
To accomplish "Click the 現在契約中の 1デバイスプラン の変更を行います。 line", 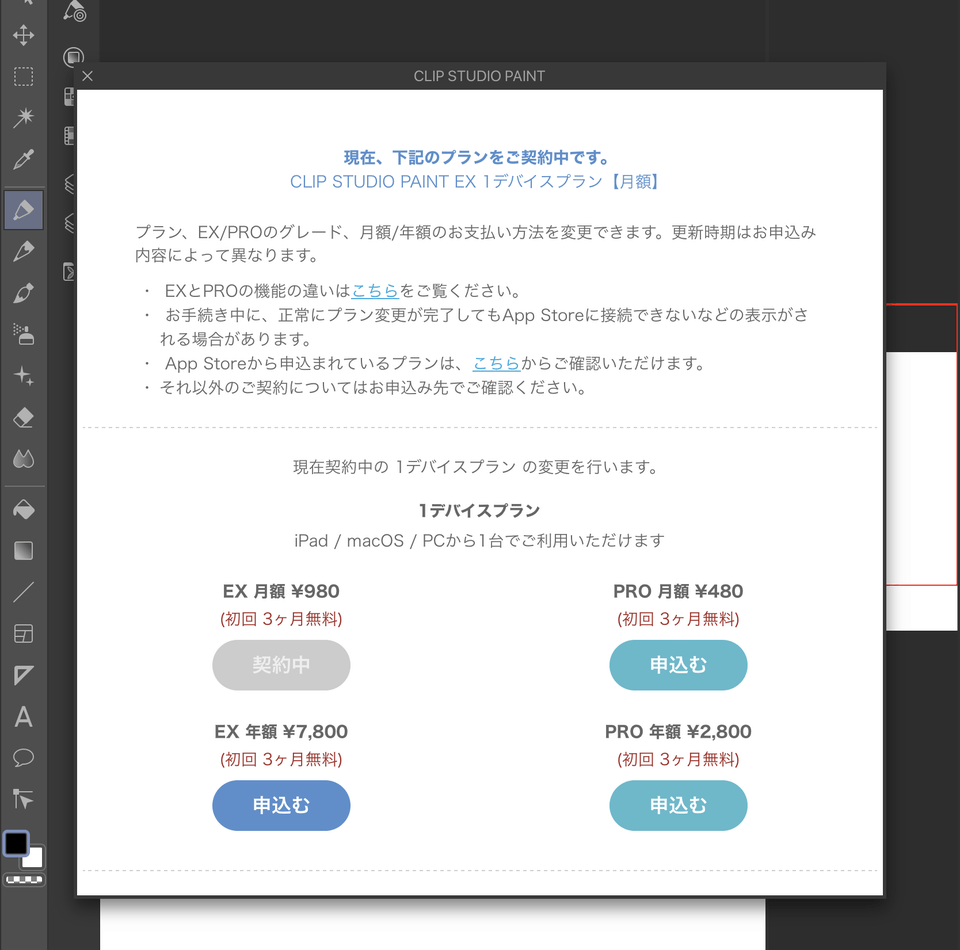I will coord(476,467).
